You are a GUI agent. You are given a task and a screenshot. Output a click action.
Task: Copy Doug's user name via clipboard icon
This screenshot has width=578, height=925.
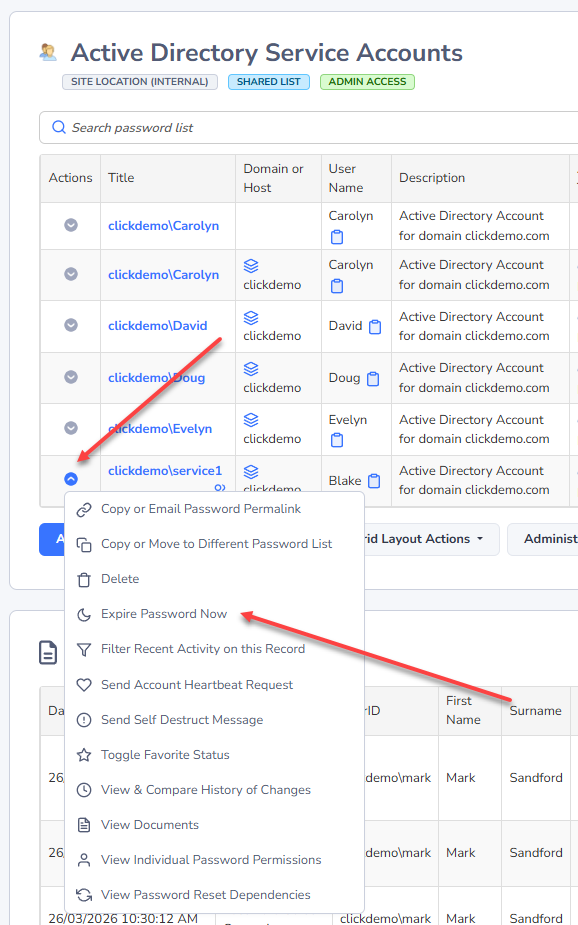pyautogui.click(x=373, y=379)
